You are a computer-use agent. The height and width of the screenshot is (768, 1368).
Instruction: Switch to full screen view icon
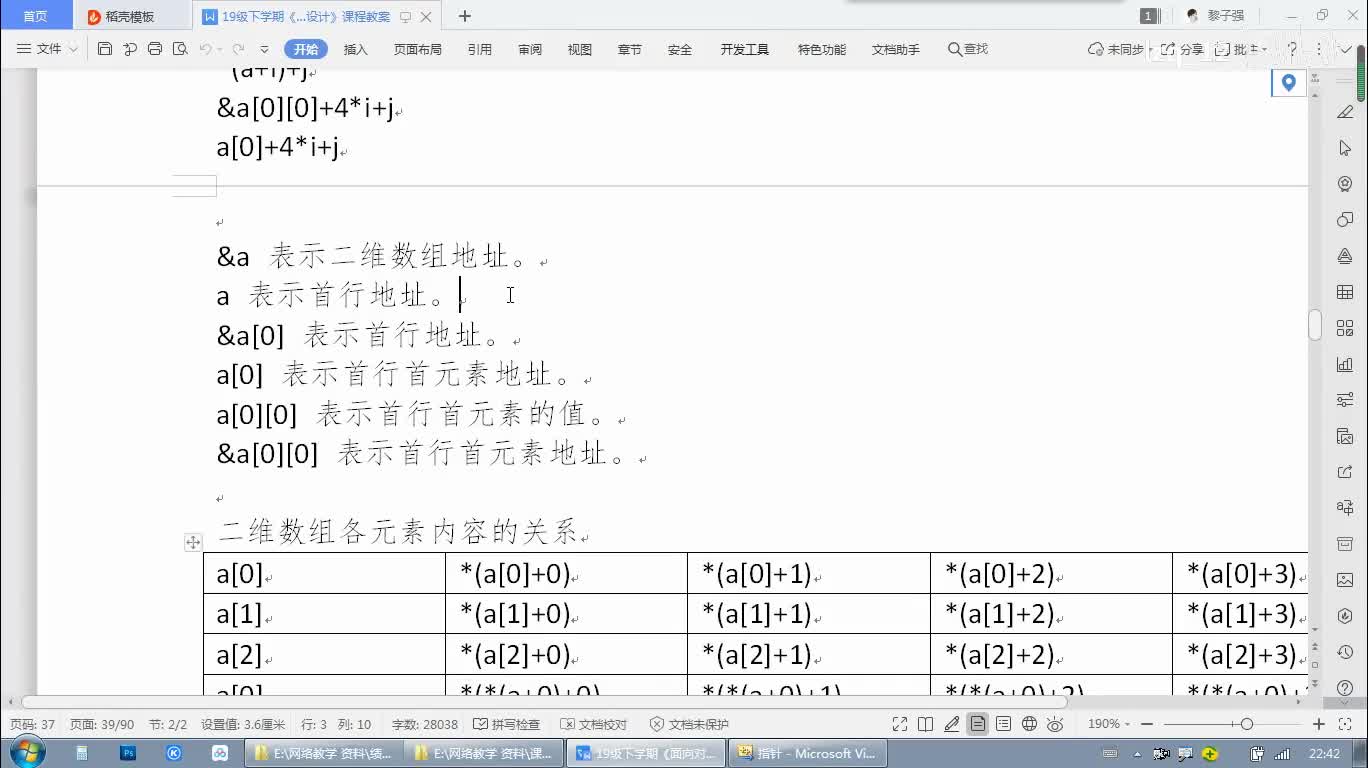(x=900, y=724)
